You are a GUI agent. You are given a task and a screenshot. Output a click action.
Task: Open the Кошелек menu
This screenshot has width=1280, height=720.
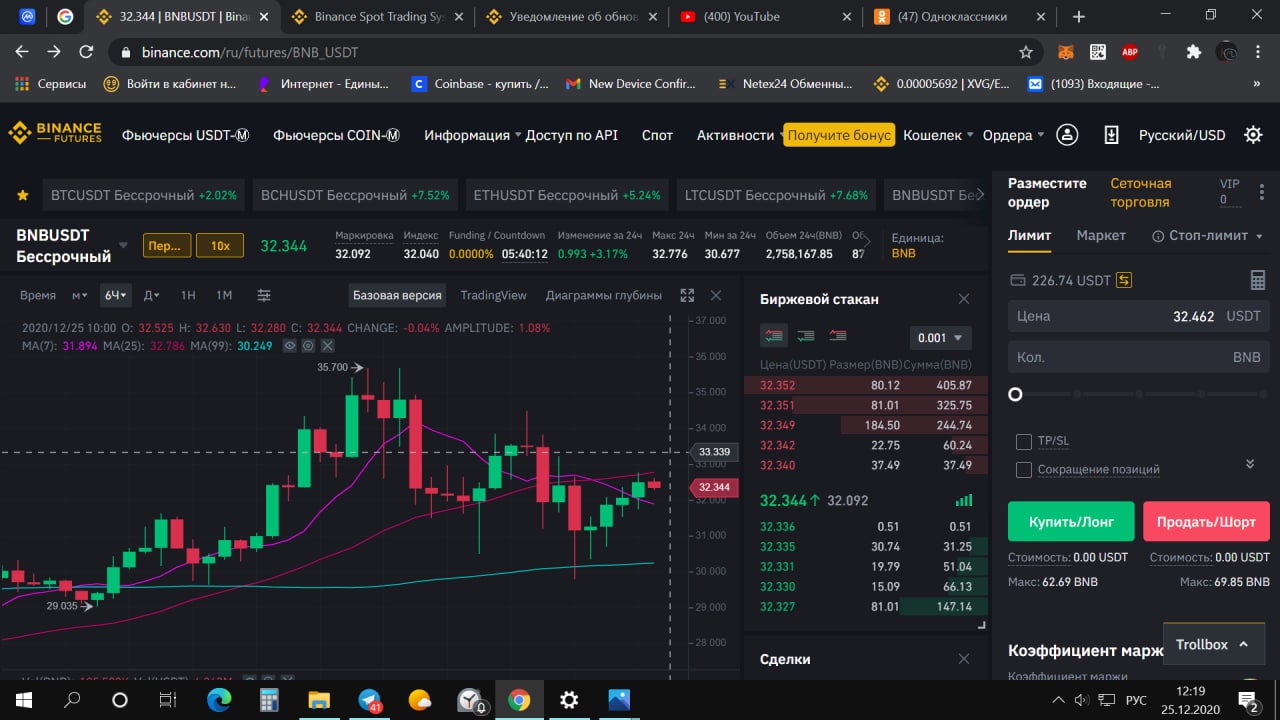click(x=937, y=135)
